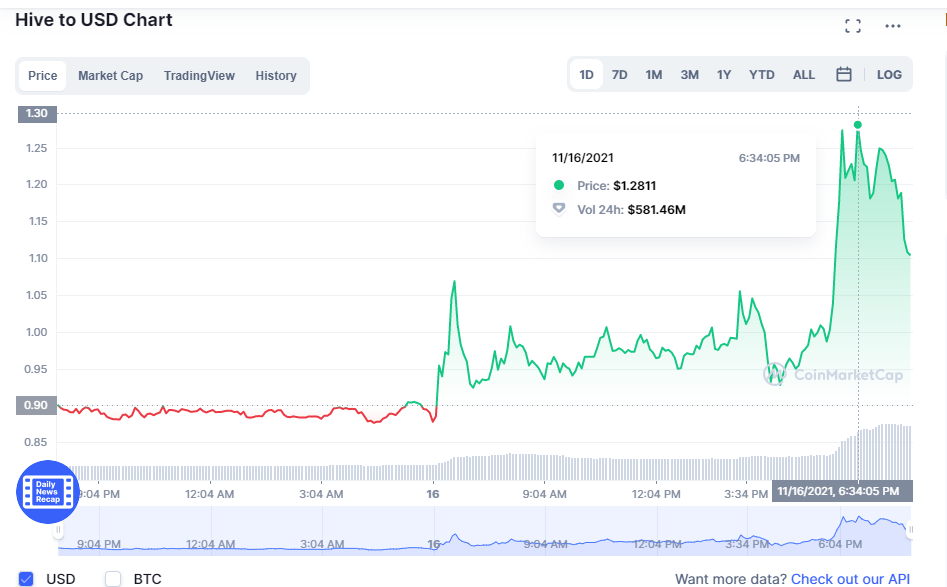The image size is (947, 587).
Task: Select the Price tab
Action: 43,75
